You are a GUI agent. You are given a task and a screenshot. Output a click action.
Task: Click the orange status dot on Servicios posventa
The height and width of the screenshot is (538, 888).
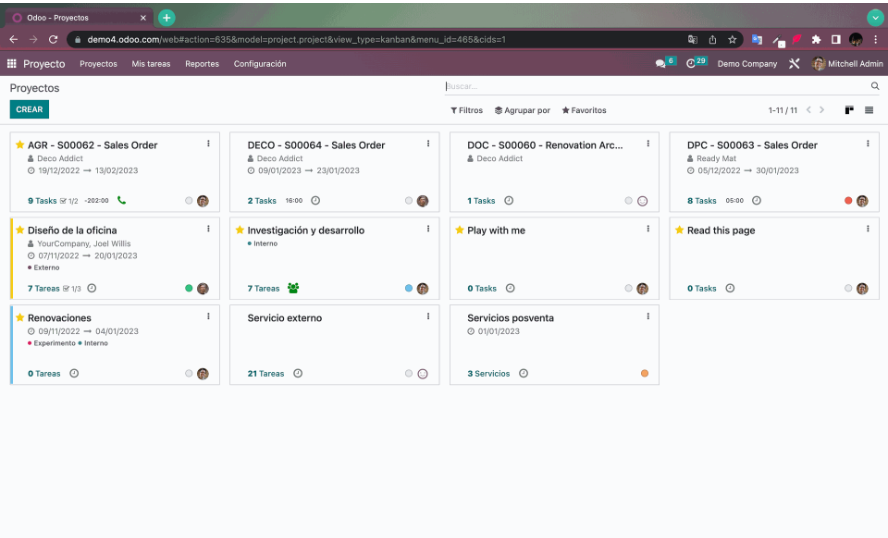(x=644, y=373)
